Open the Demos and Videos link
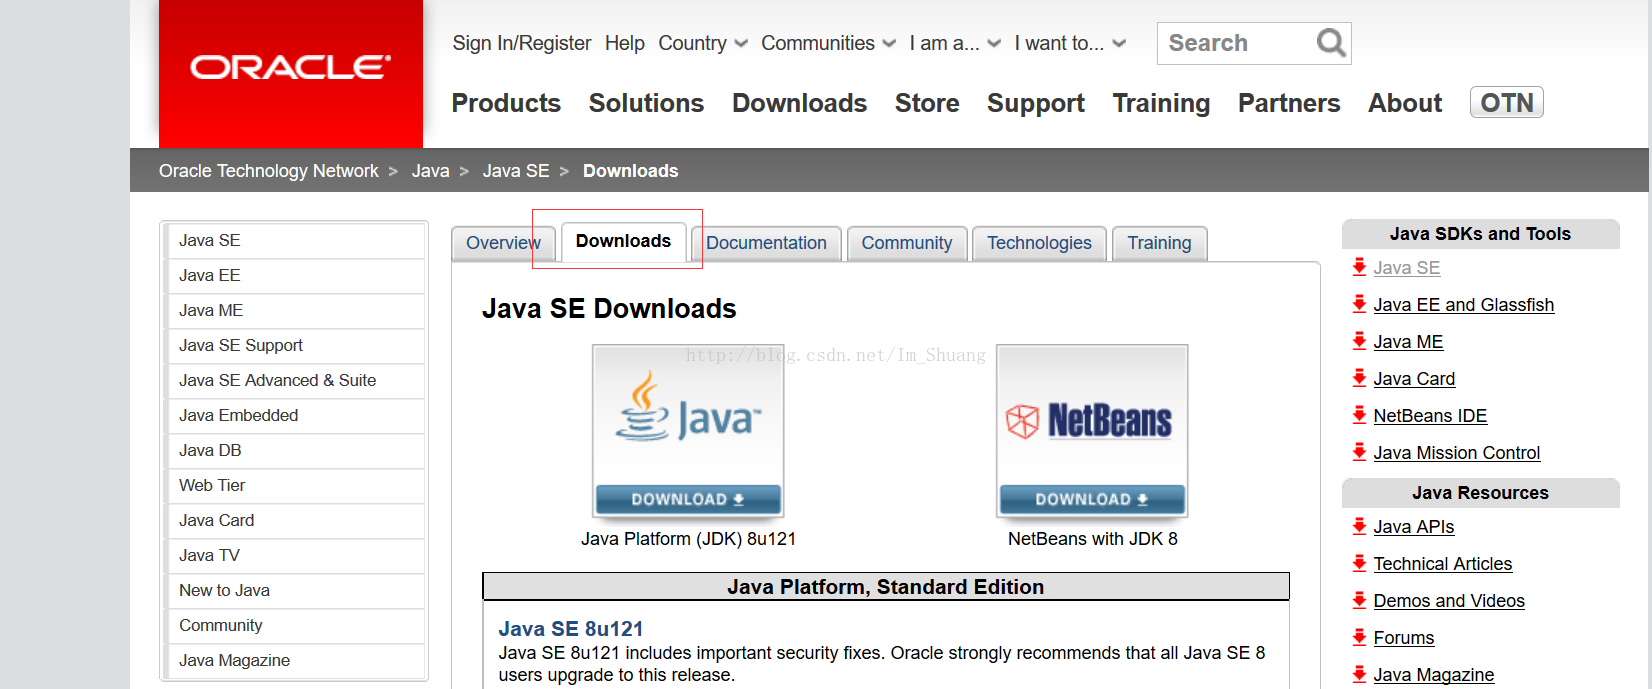The width and height of the screenshot is (1652, 689). pyautogui.click(x=1448, y=601)
